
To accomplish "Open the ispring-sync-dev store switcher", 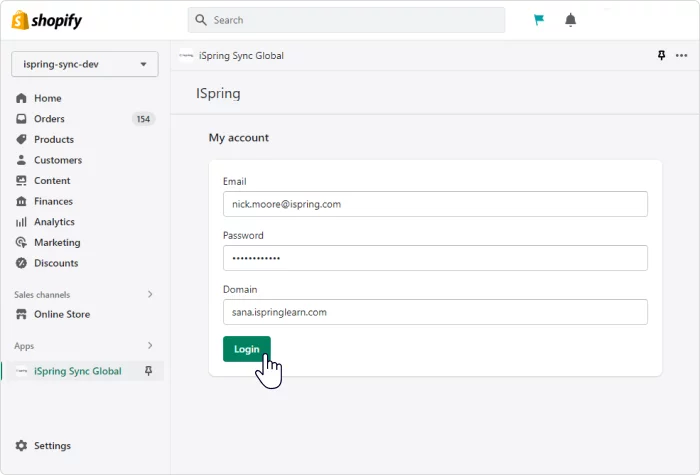I will point(85,64).
